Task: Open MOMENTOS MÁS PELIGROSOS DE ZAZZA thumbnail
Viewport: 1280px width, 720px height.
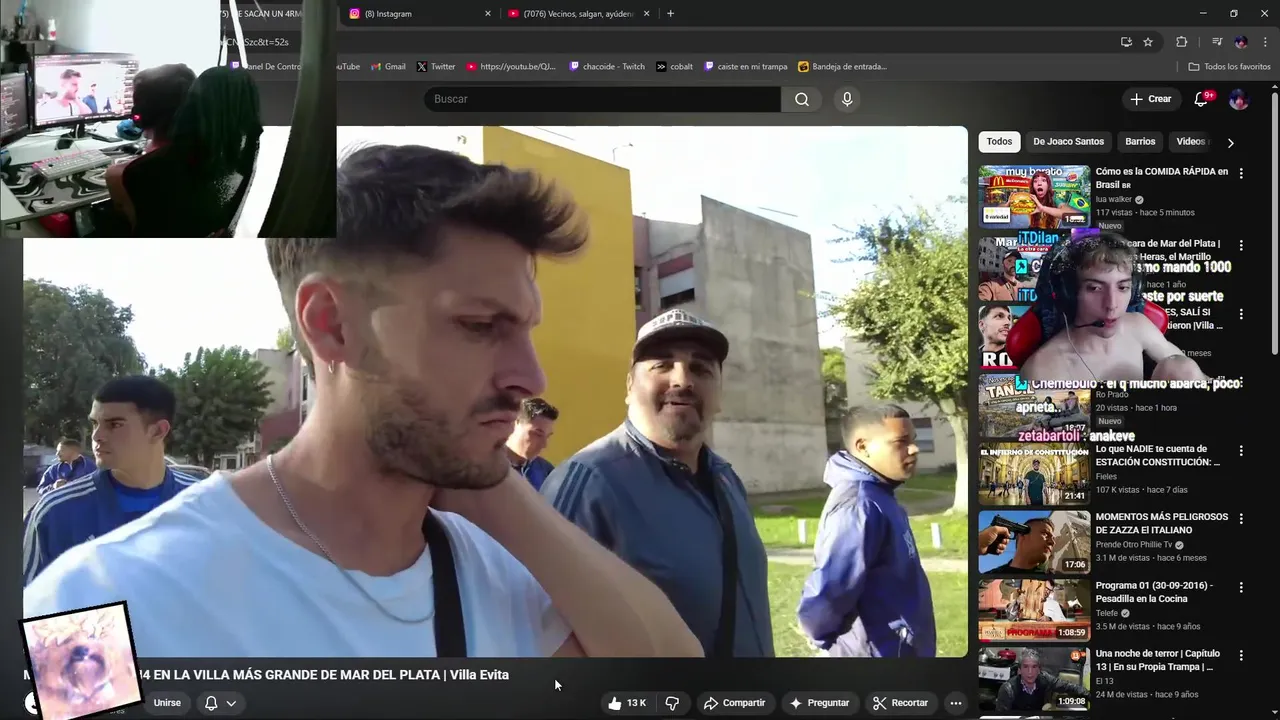Action: pos(1034,542)
